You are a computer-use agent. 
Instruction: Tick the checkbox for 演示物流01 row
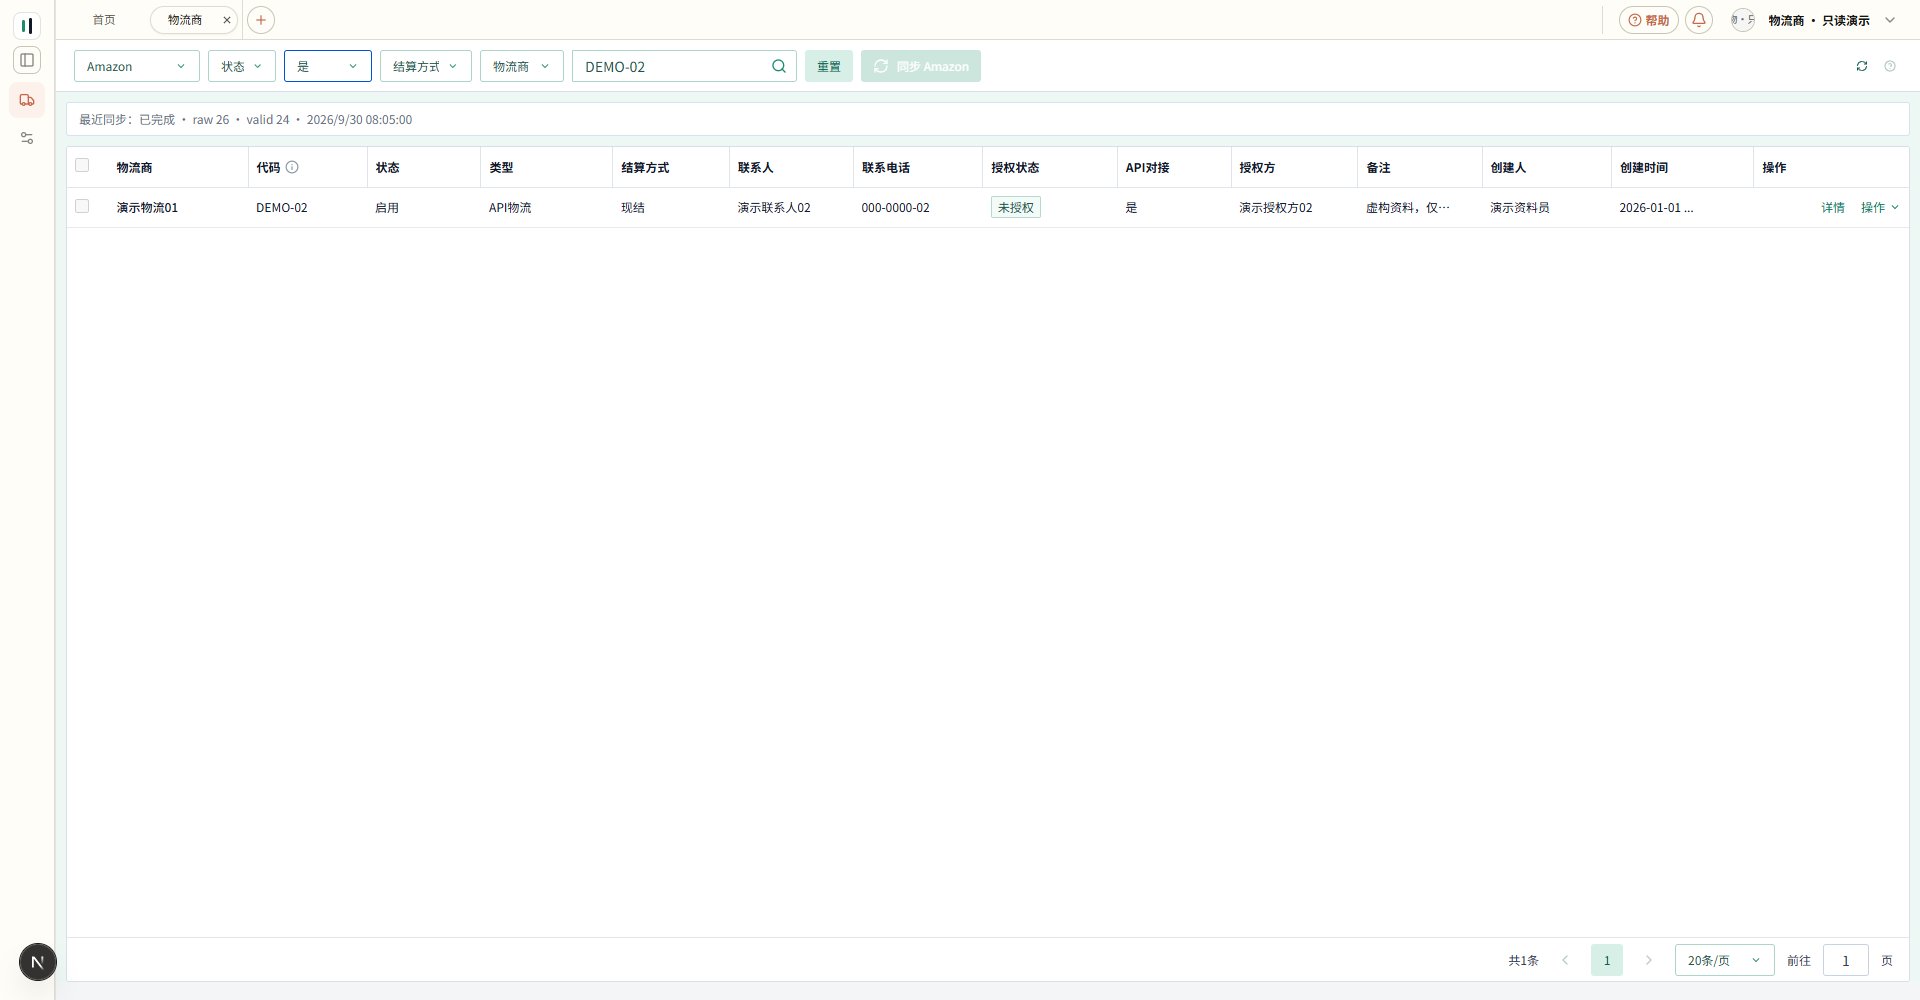82,206
